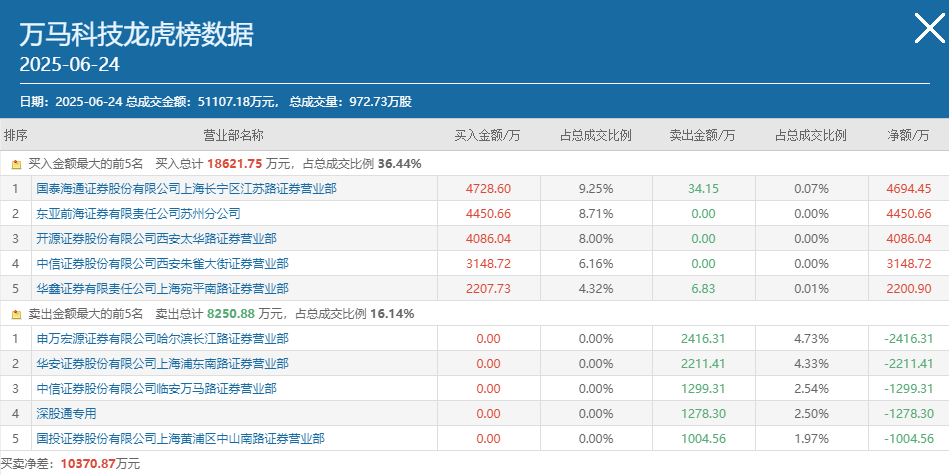The width and height of the screenshot is (949, 475).
Task: Open 开源证券西安太华路证券营业部 link
Action: pos(156,238)
